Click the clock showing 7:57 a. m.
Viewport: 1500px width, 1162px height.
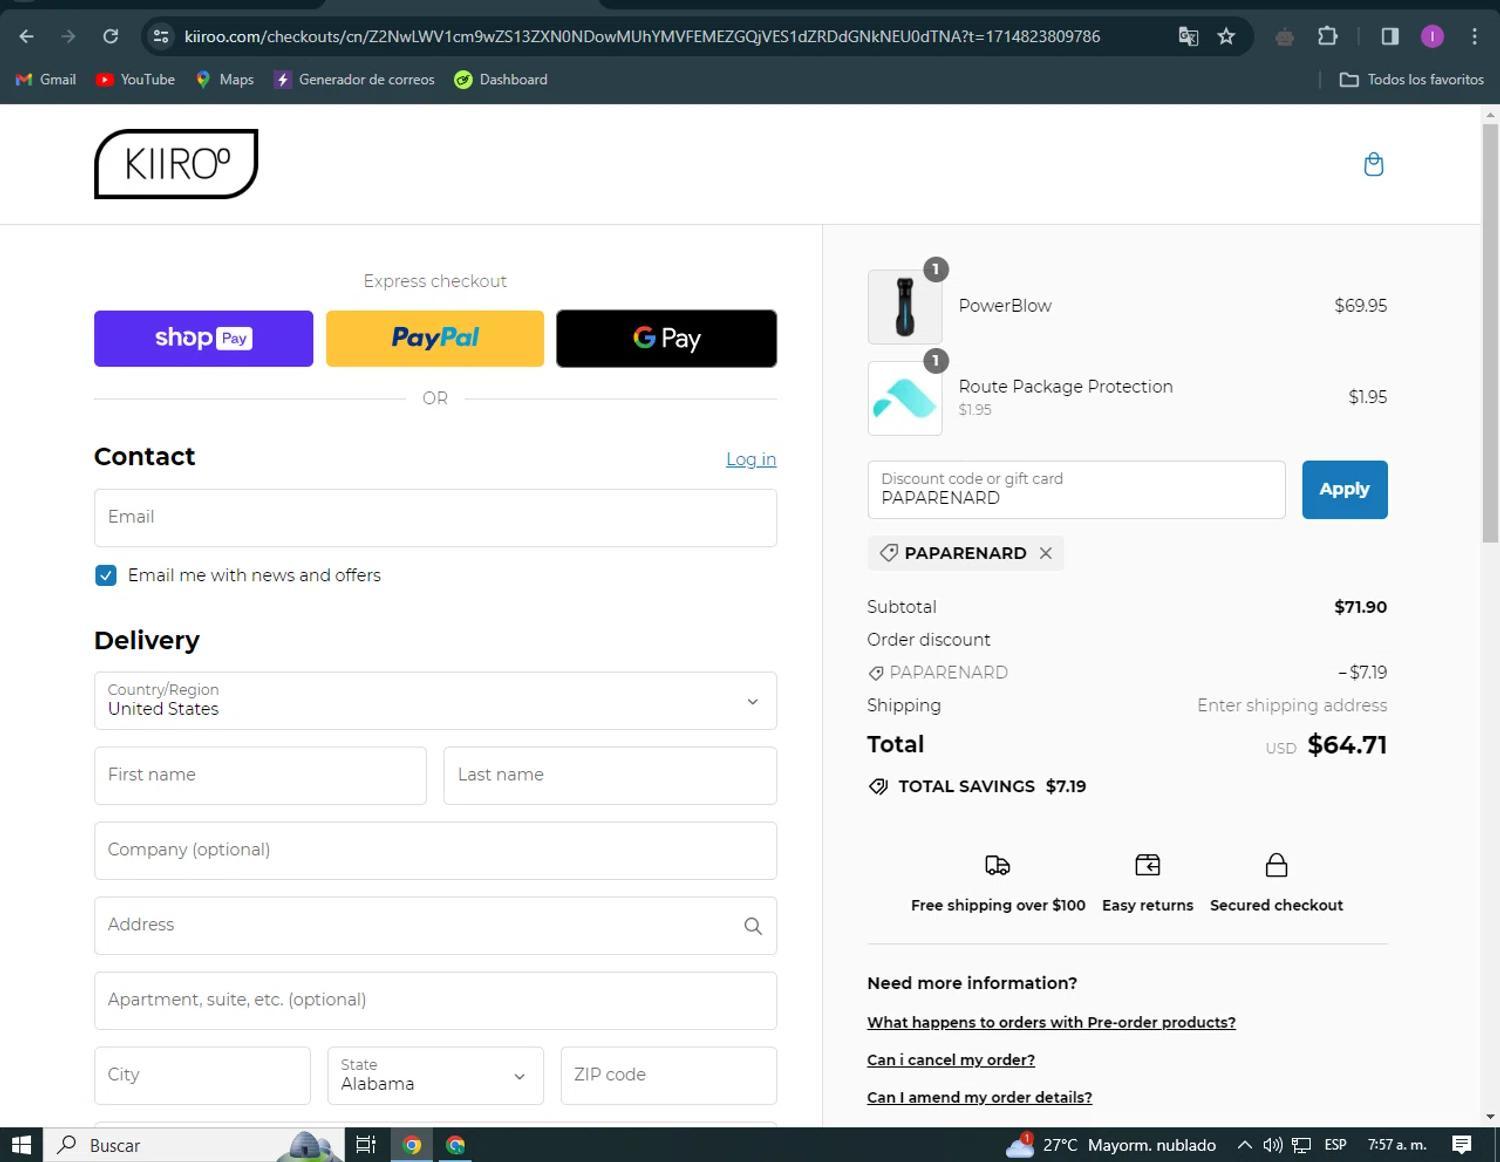click(1397, 1145)
